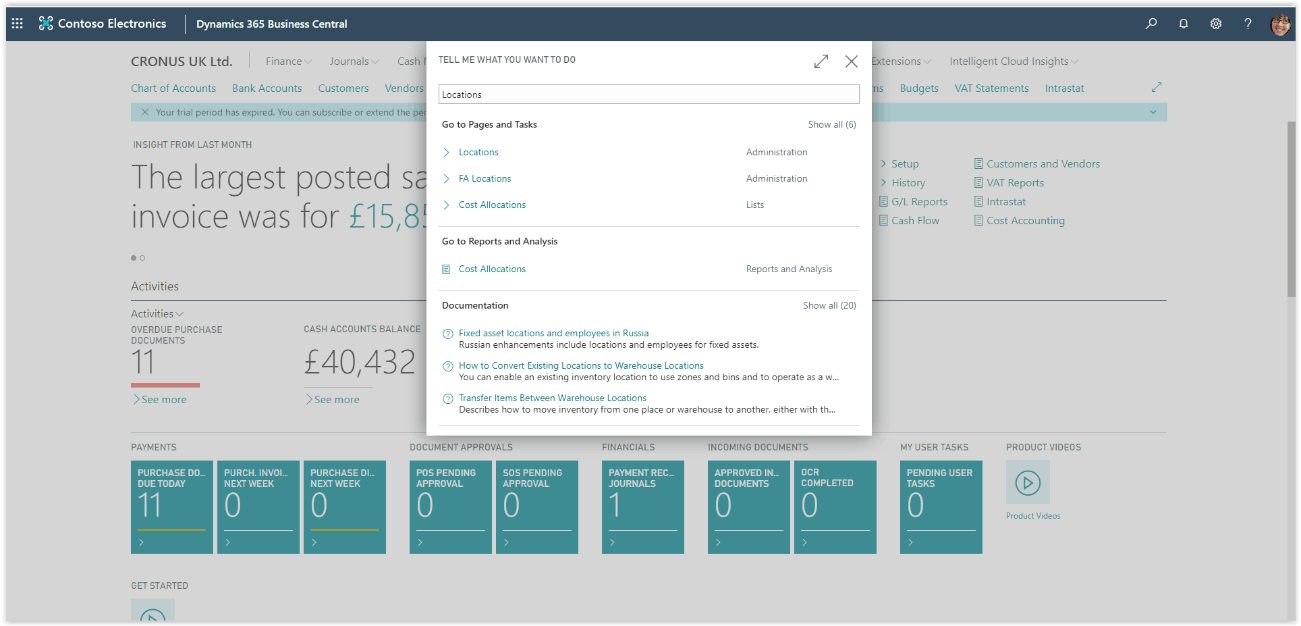Open Transfer Items Between Warehouse Locations article
Viewport: 1301px width, 626px height.
(x=553, y=398)
